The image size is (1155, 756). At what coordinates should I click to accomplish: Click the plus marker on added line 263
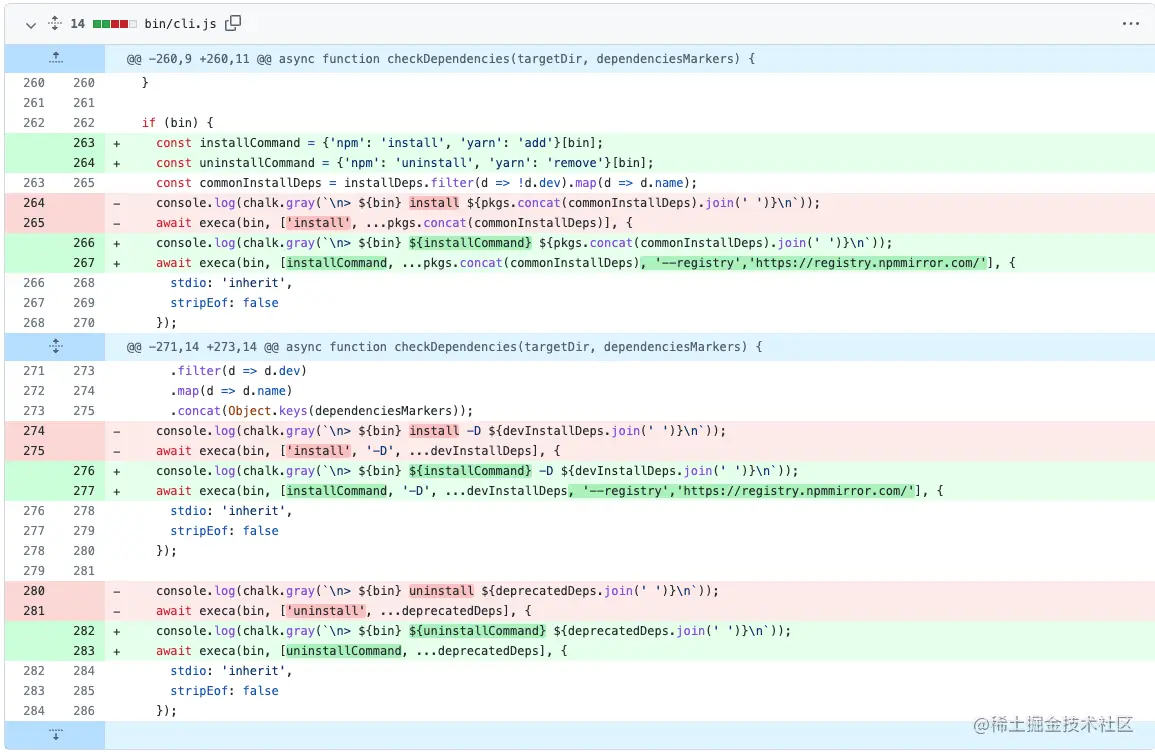click(x=116, y=142)
